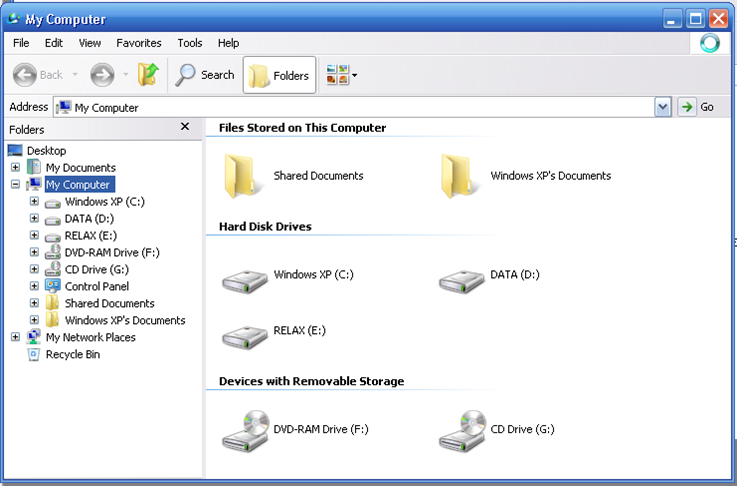Select My Computer in folder tree
The image size is (737, 486).
tap(80, 184)
